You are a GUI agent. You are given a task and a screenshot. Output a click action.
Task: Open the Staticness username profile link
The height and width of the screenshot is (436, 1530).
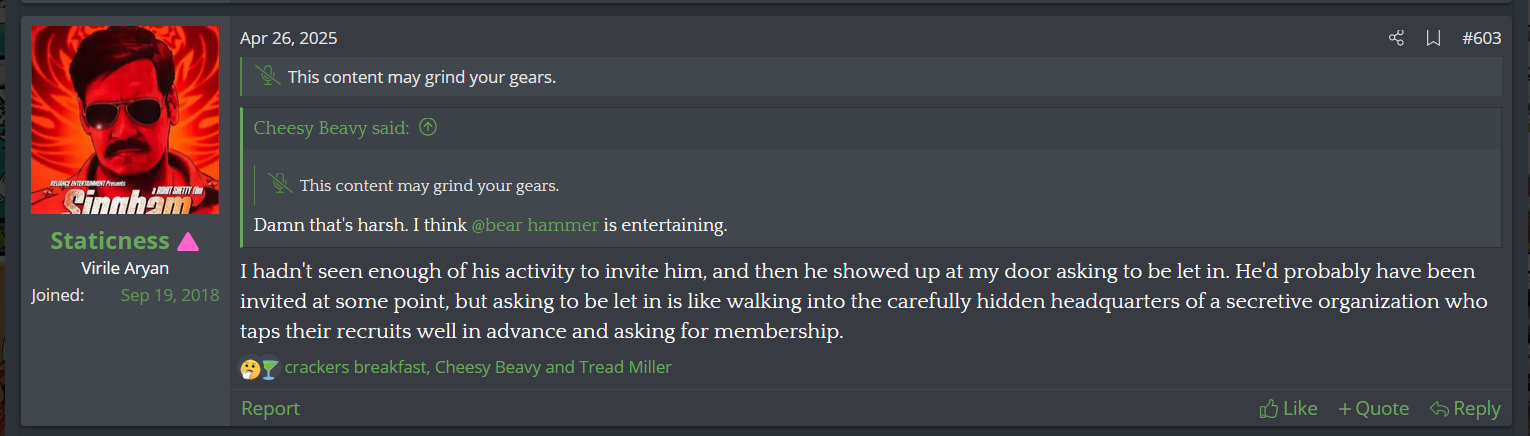coord(110,241)
